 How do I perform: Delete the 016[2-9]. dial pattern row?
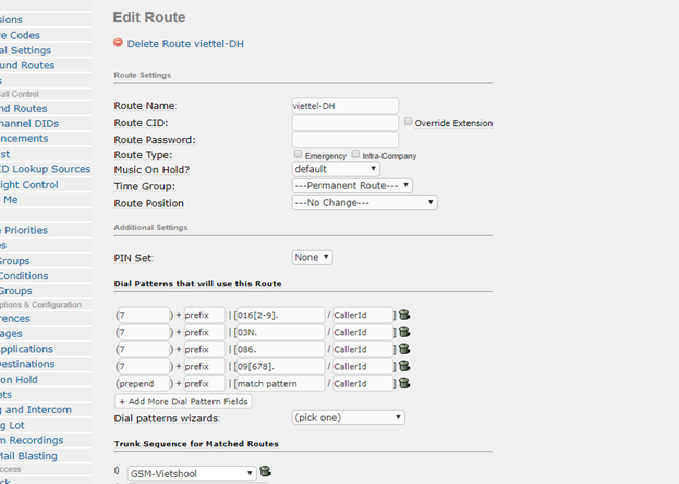click(404, 315)
